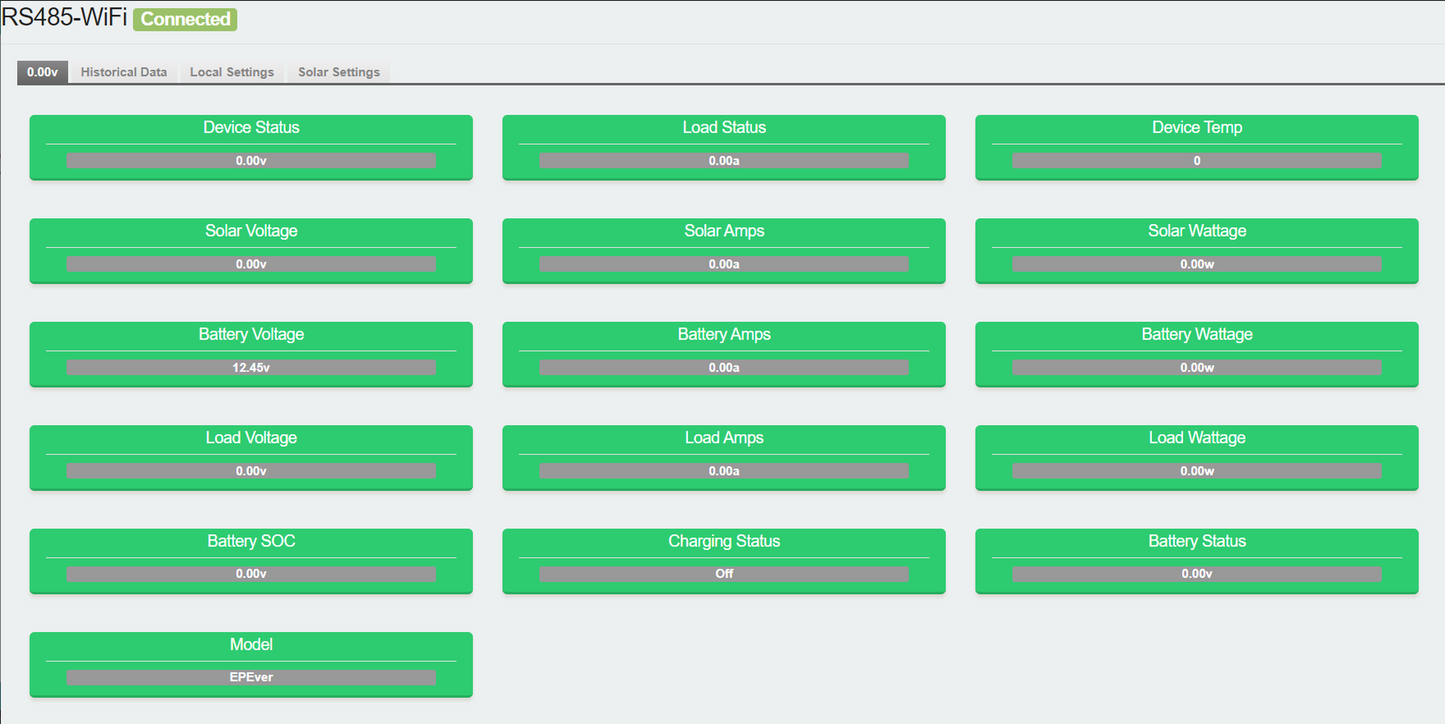Screen dimensions: 1445x724
Task: Click the Solar Amps reading bar
Action: [724, 264]
